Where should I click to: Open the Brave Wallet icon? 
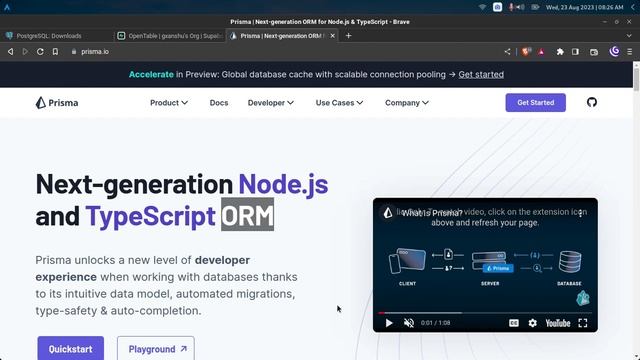(x=594, y=52)
